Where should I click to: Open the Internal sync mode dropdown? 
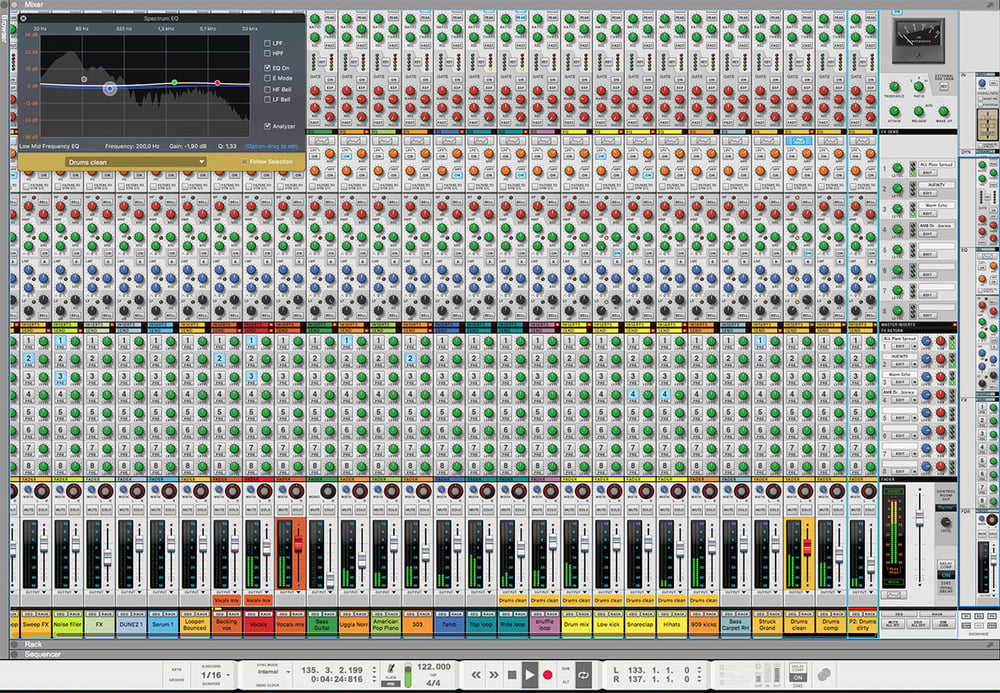click(x=272, y=673)
